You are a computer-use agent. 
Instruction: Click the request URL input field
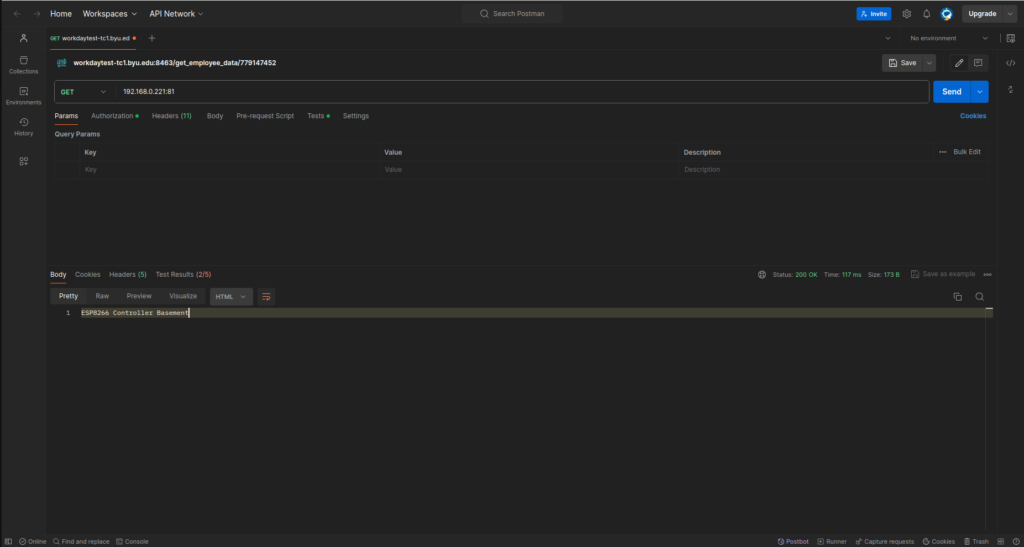pos(522,92)
